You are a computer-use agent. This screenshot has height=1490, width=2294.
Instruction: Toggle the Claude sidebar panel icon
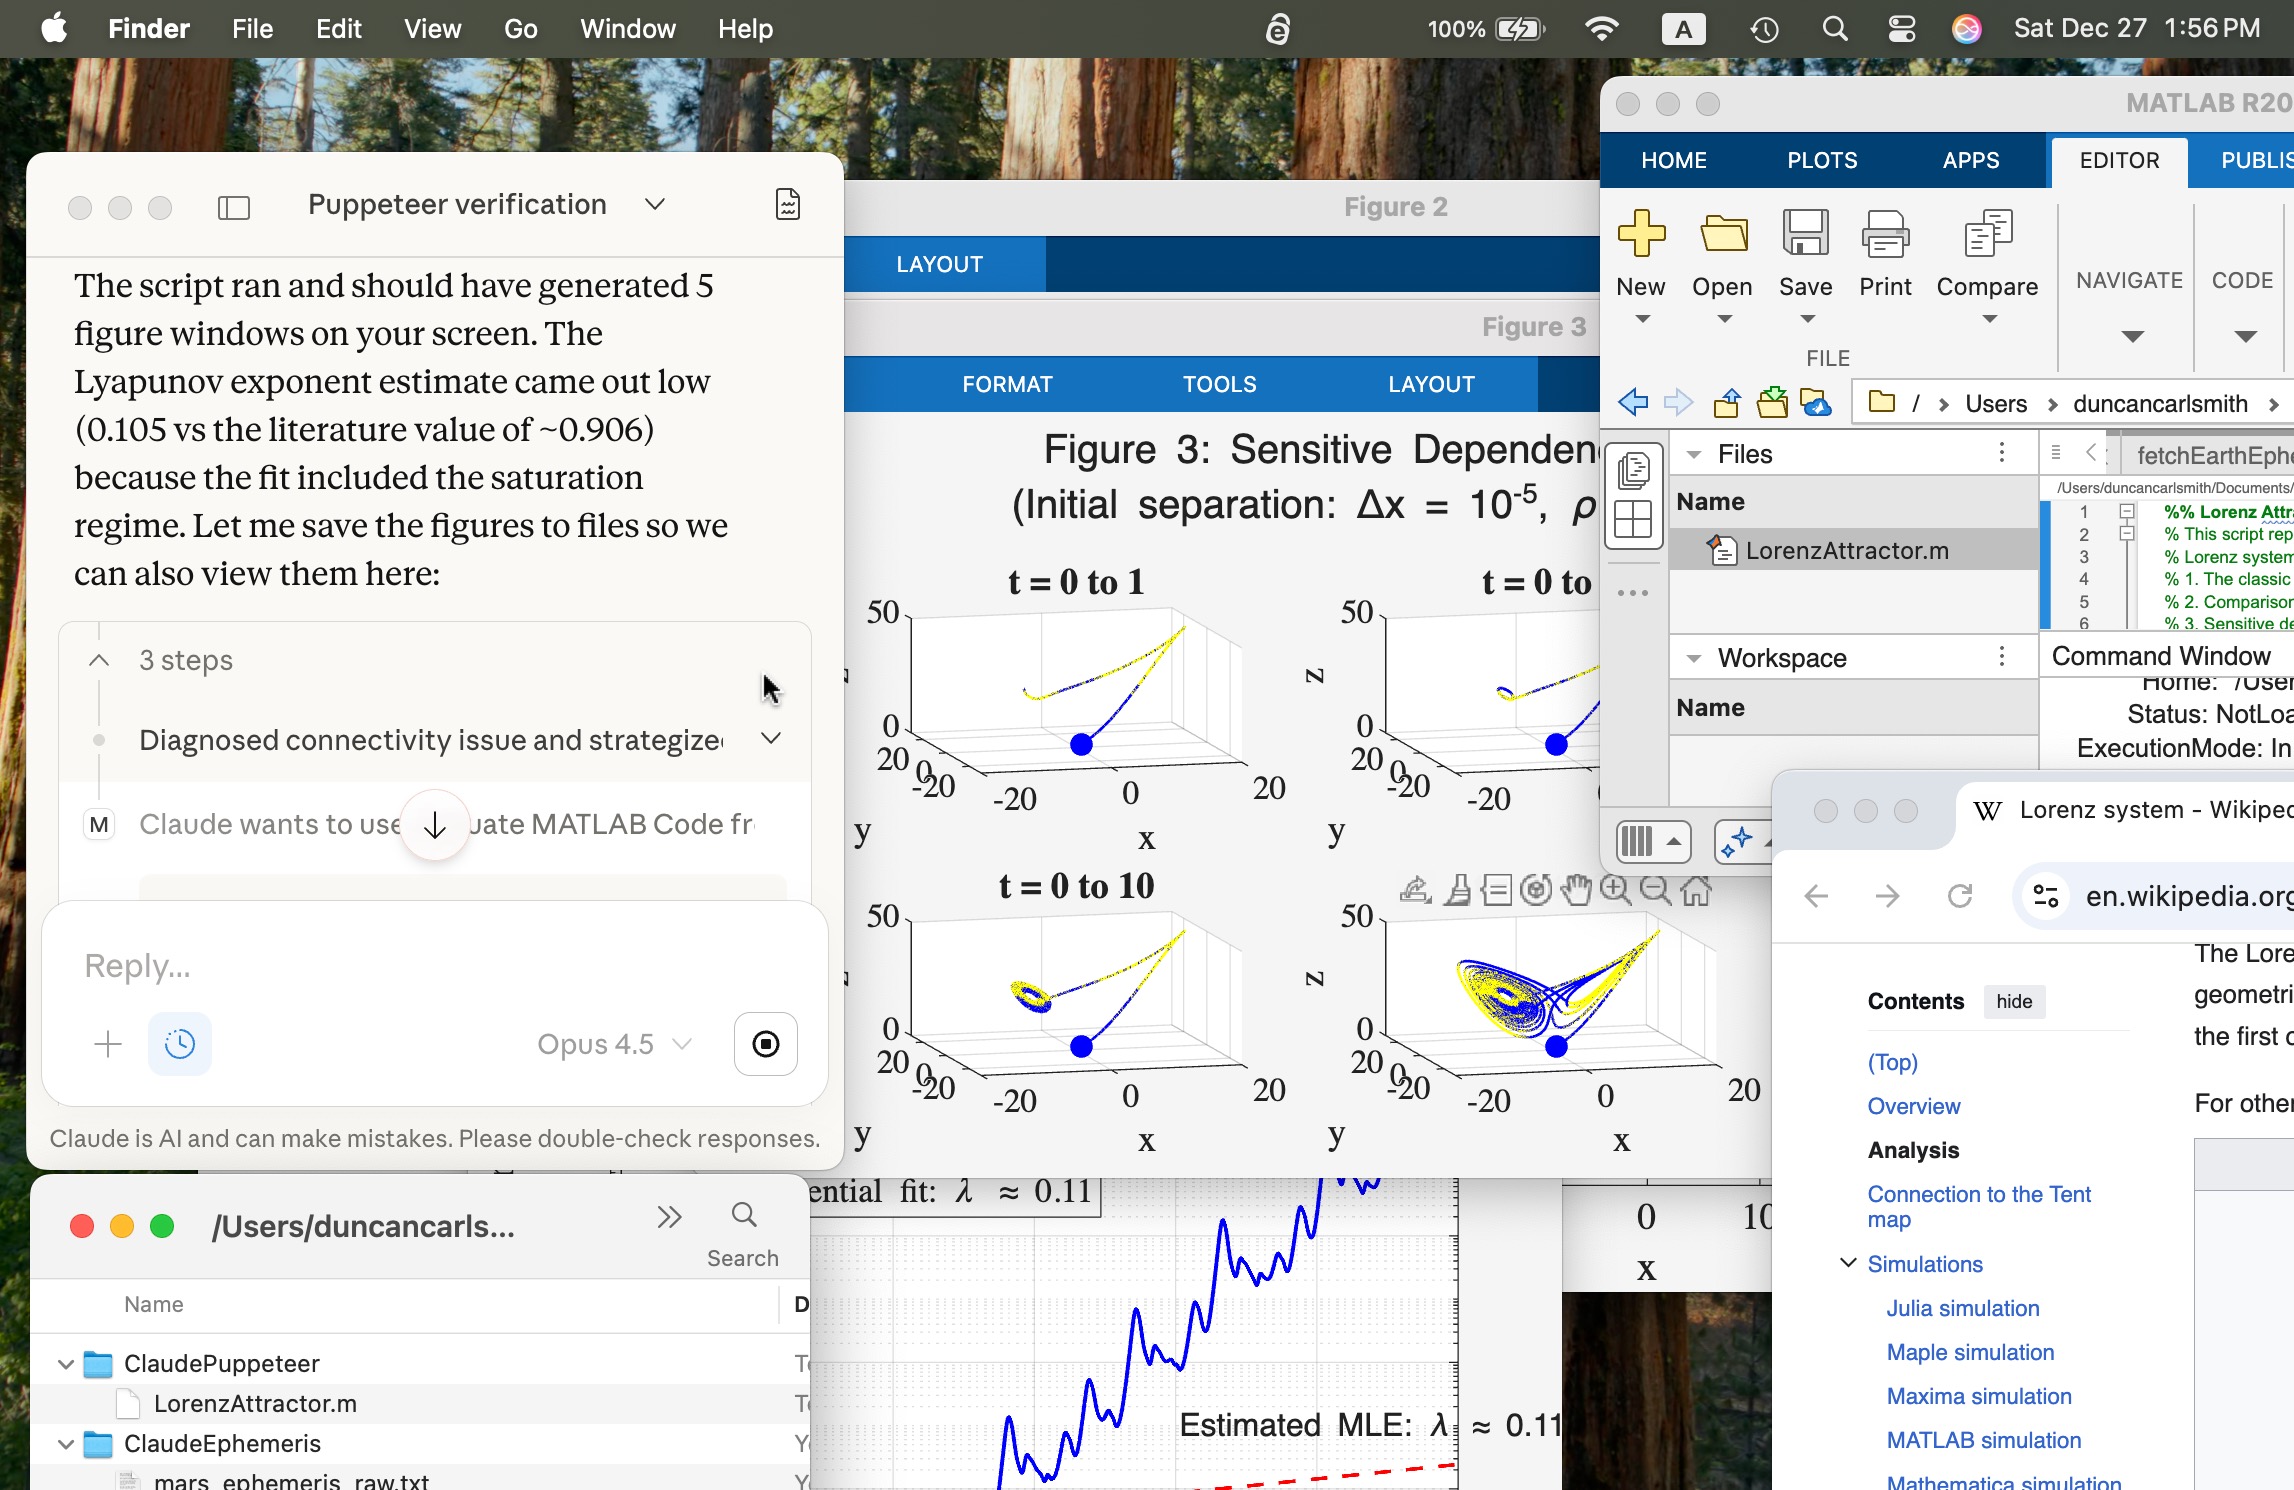click(233, 207)
